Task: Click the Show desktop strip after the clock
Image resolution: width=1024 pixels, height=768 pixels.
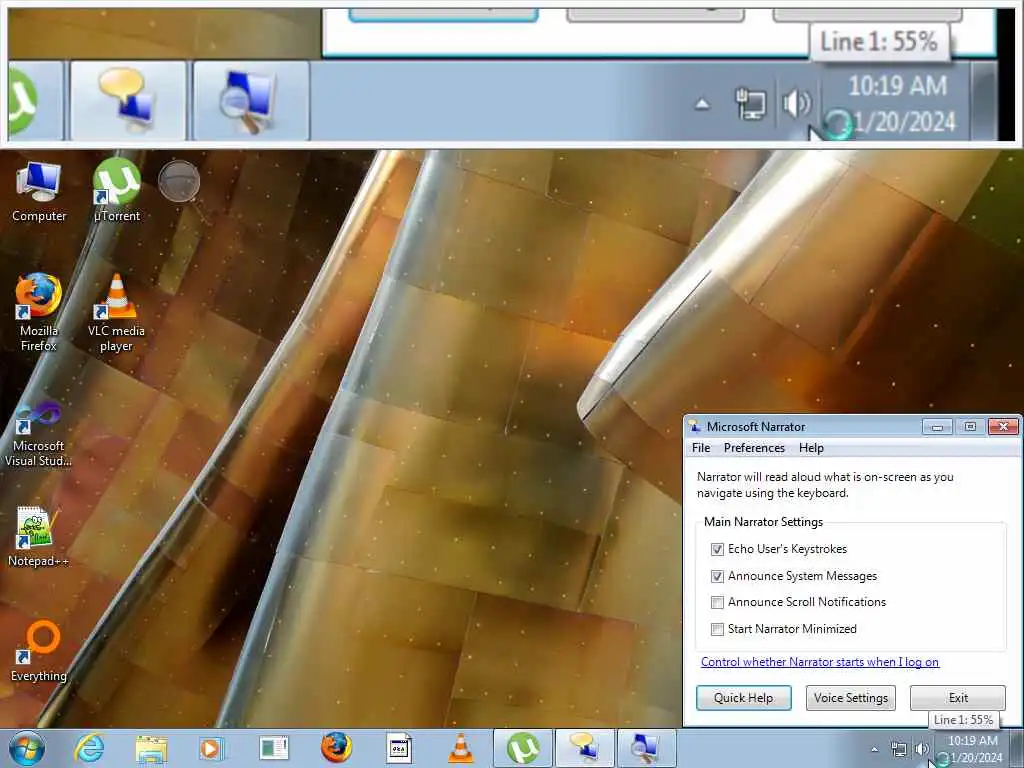Action: click(x=1016, y=749)
